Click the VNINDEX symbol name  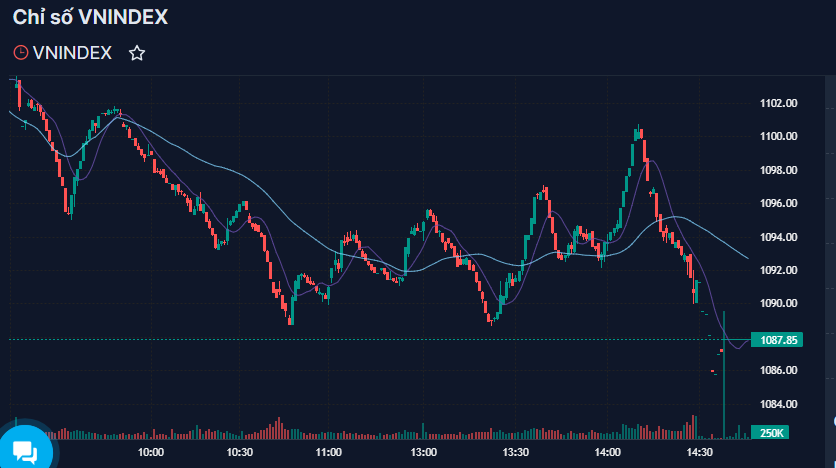click(72, 53)
